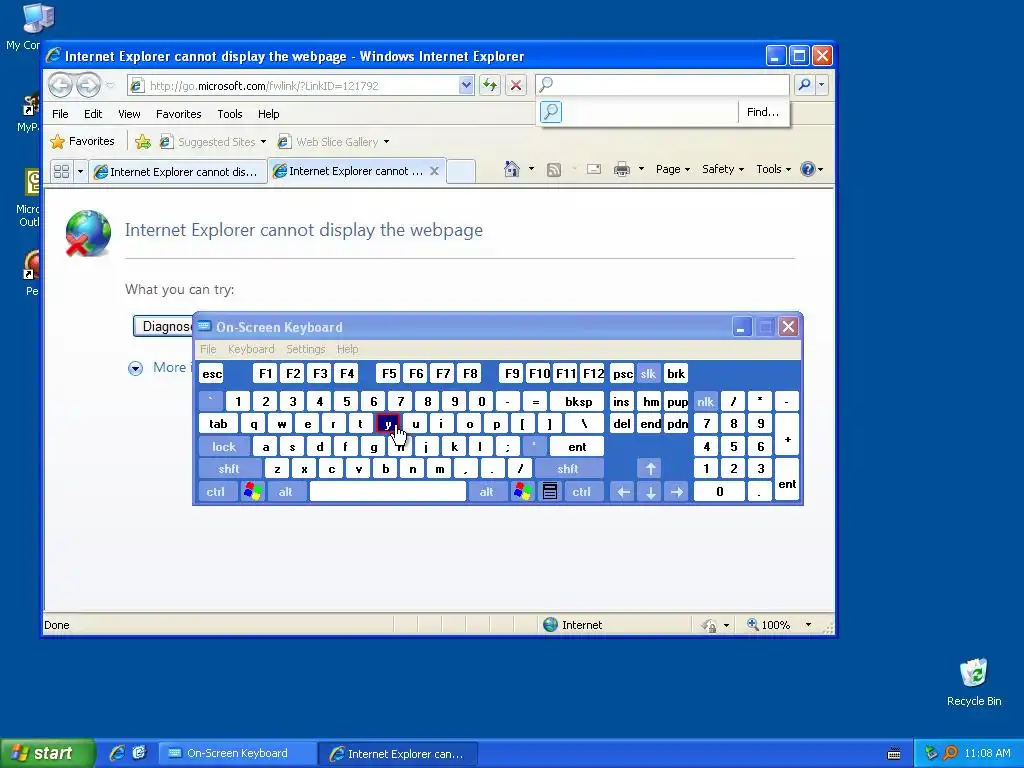Viewport: 1024px width, 768px height.
Task: Toggle the left shft key
Action: point(229,468)
